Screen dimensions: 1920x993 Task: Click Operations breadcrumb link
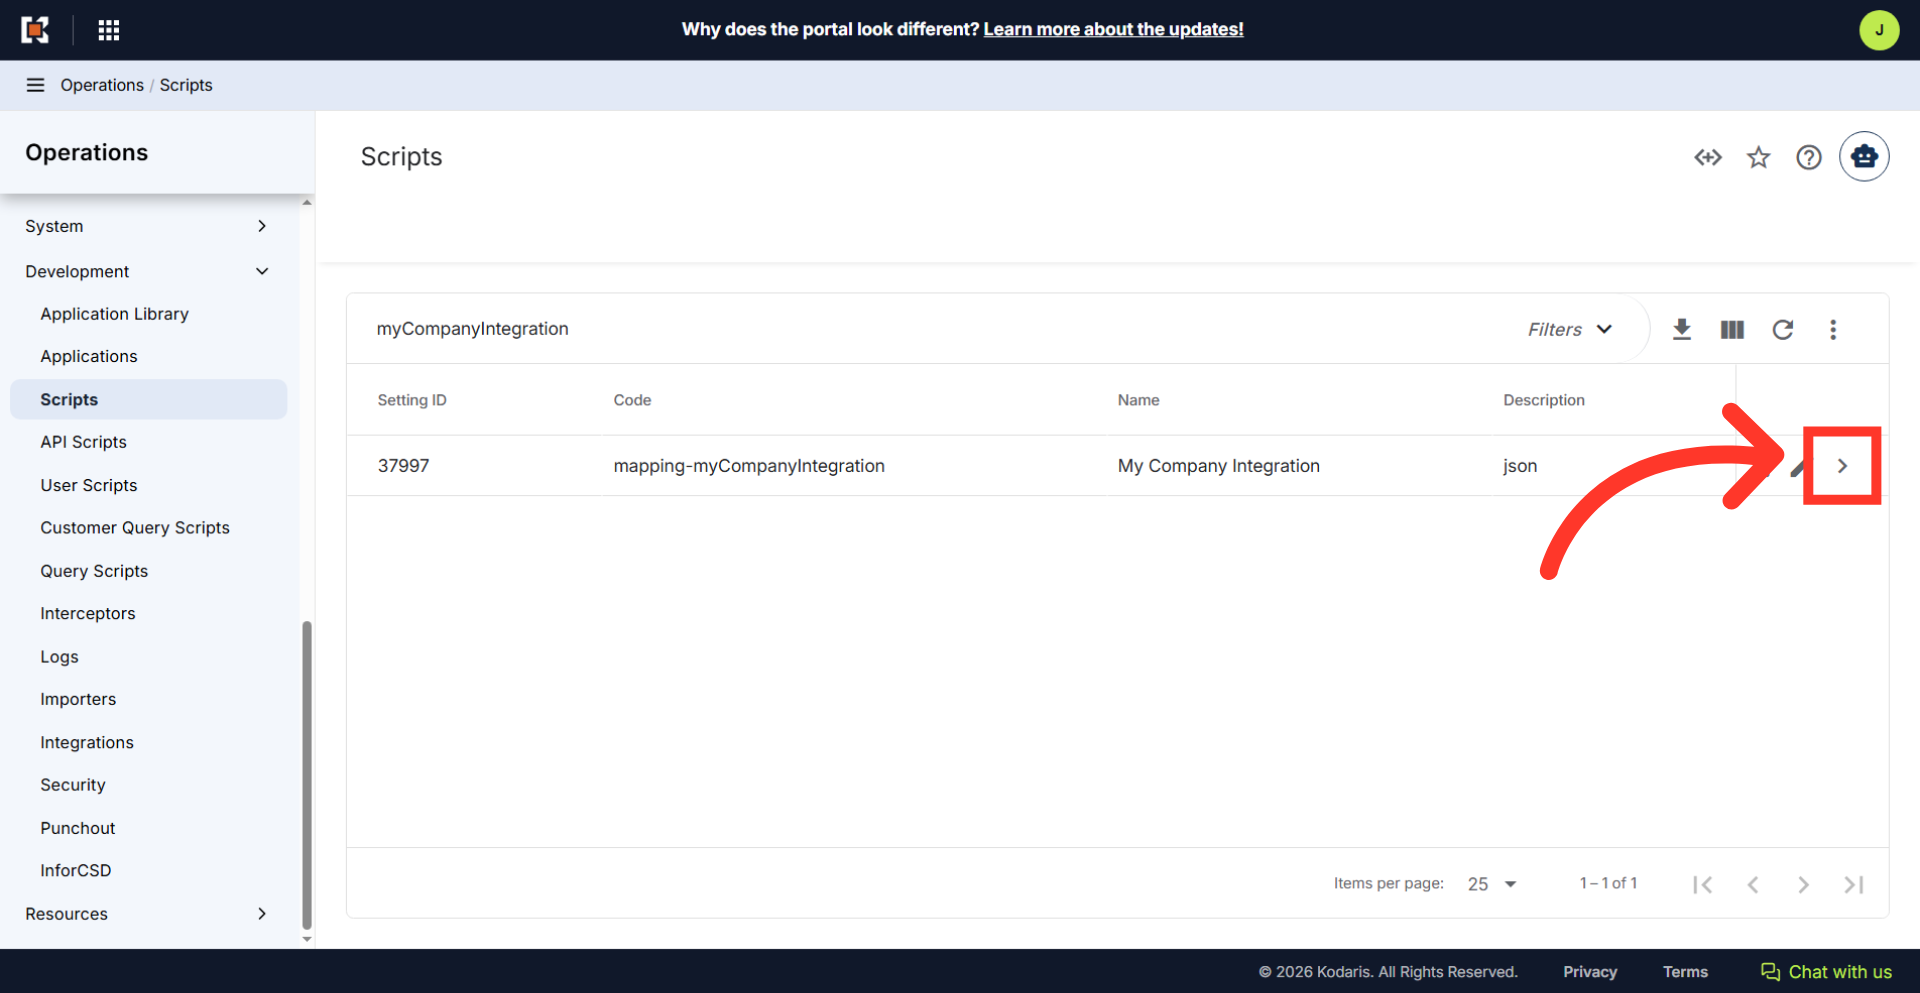[102, 85]
